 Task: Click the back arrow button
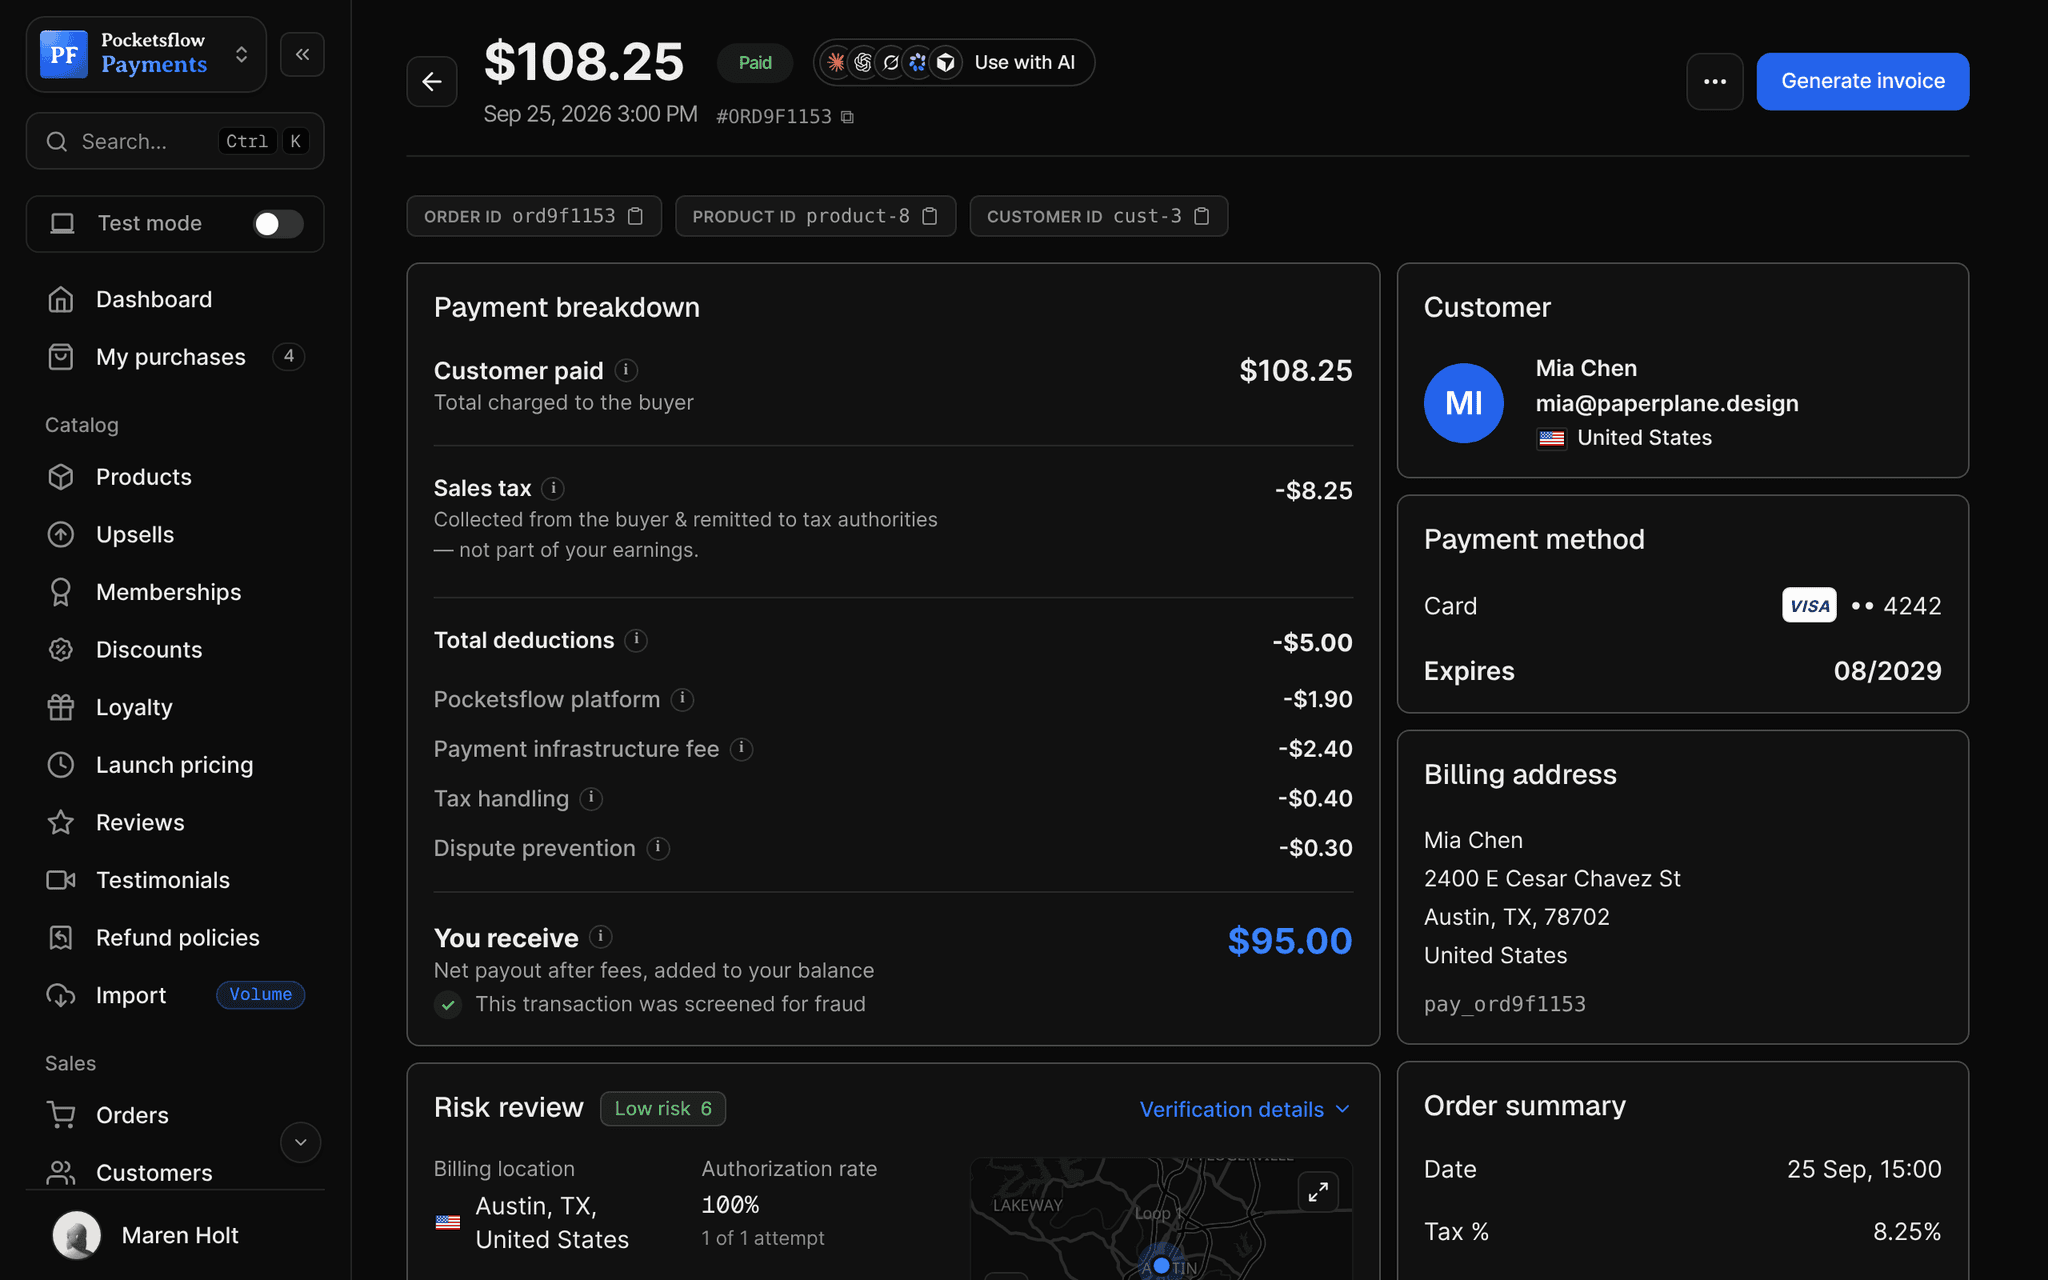432,82
